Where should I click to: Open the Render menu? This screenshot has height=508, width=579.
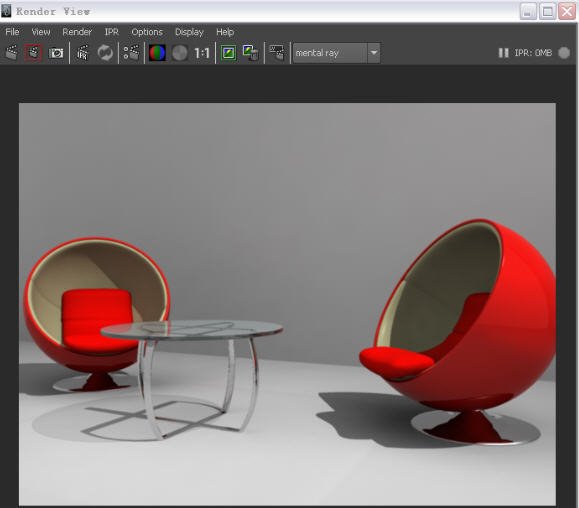[x=77, y=32]
